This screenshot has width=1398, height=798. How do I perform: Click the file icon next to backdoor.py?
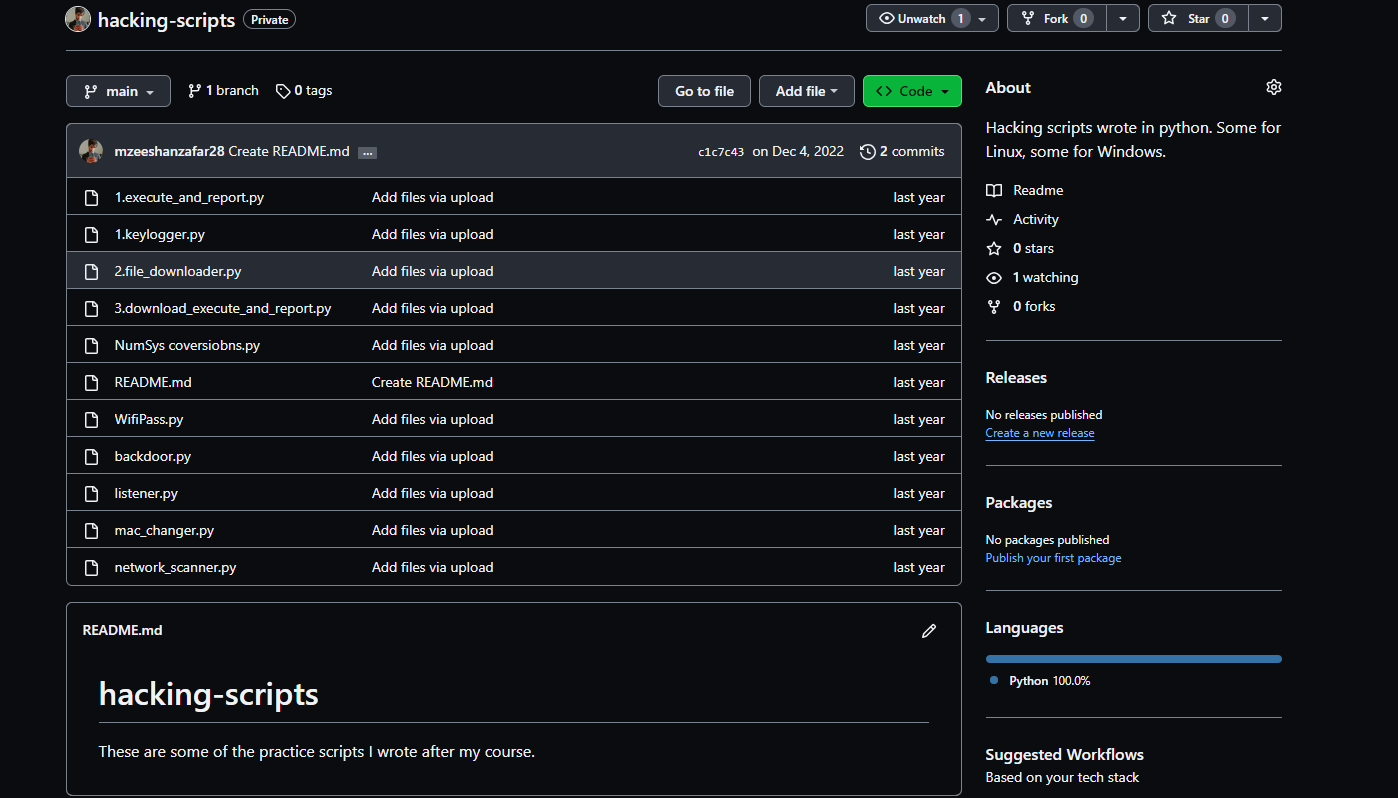click(92, 456)
